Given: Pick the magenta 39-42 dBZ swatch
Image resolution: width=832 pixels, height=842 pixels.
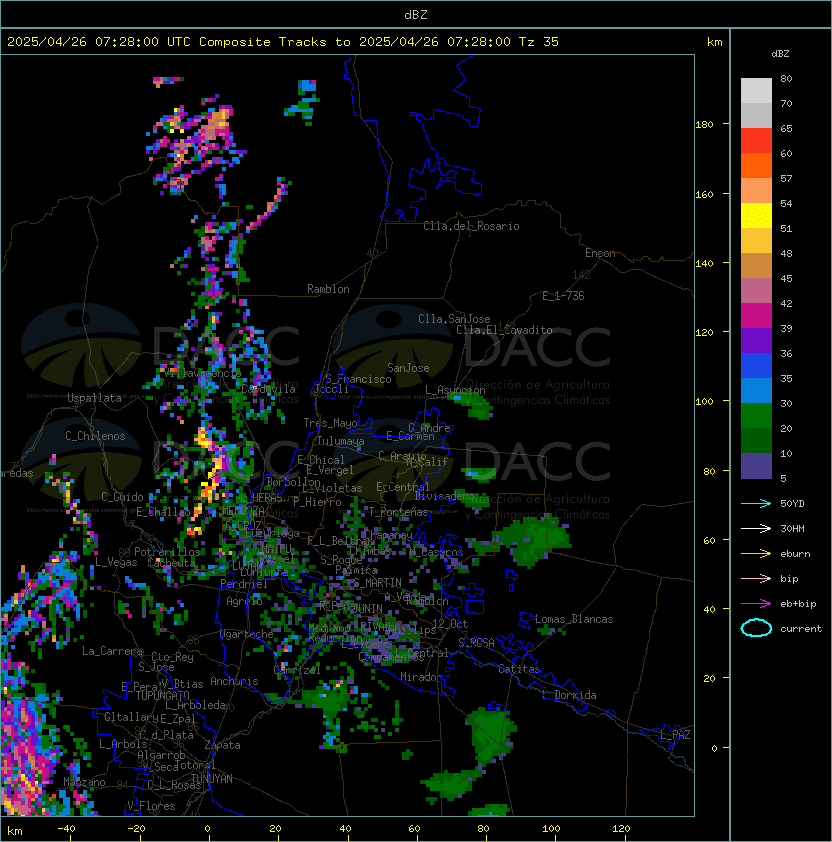Looking at the screenshot, I should coord(756,316).
